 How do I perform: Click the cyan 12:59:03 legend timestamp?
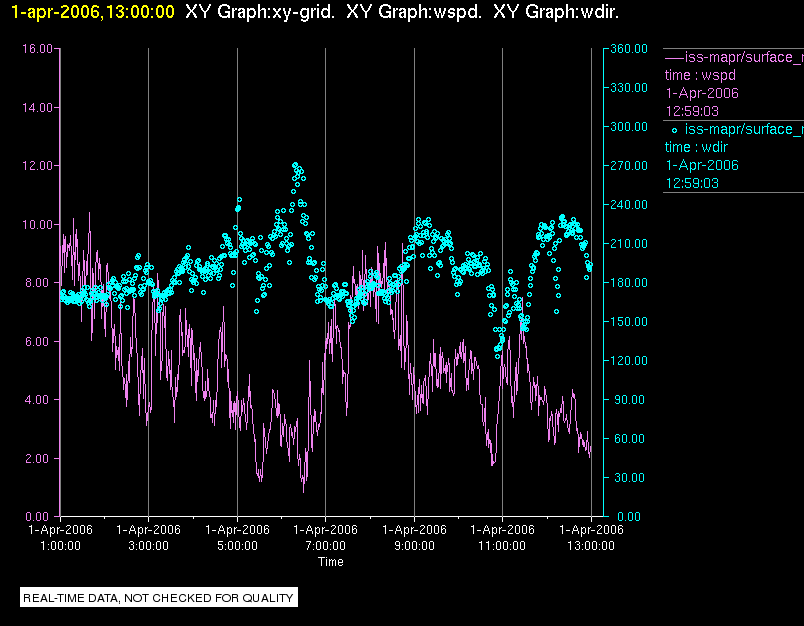[692, 183]
